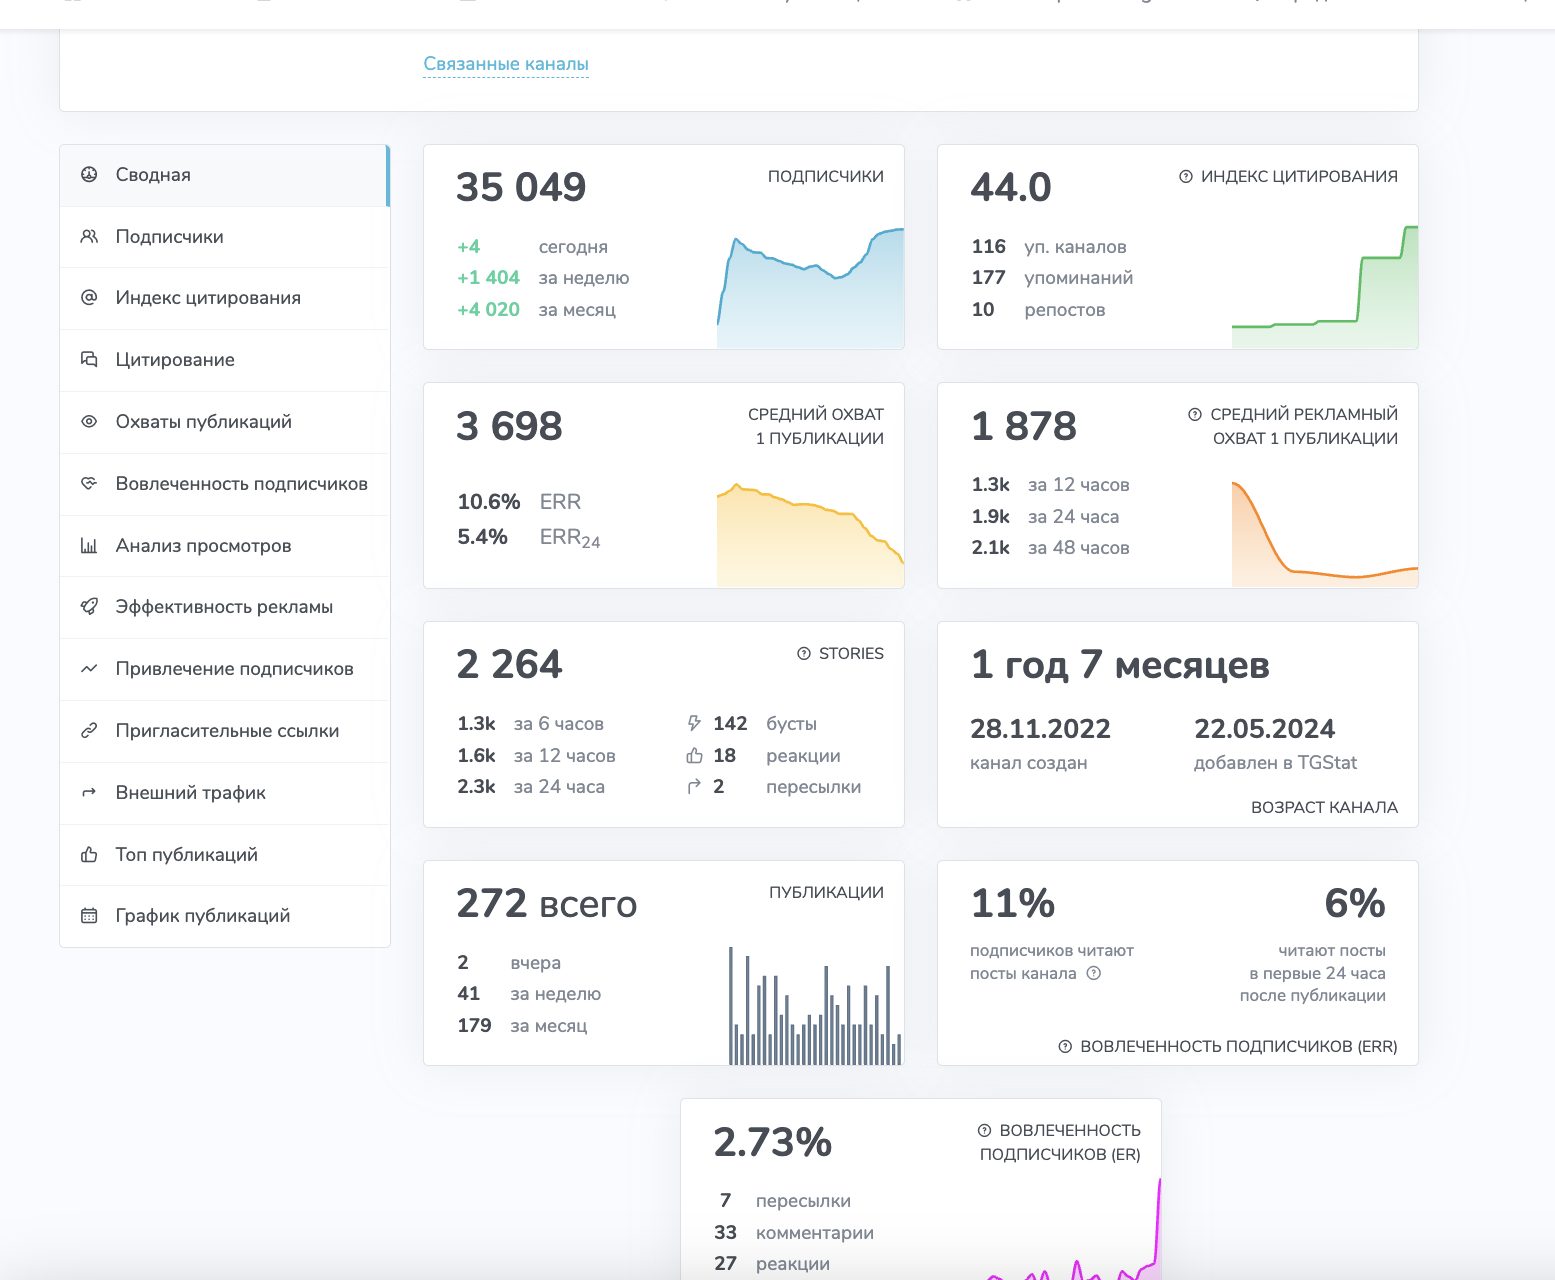
Task: Go to Охваты публикаций section
Action: point(224,422)
